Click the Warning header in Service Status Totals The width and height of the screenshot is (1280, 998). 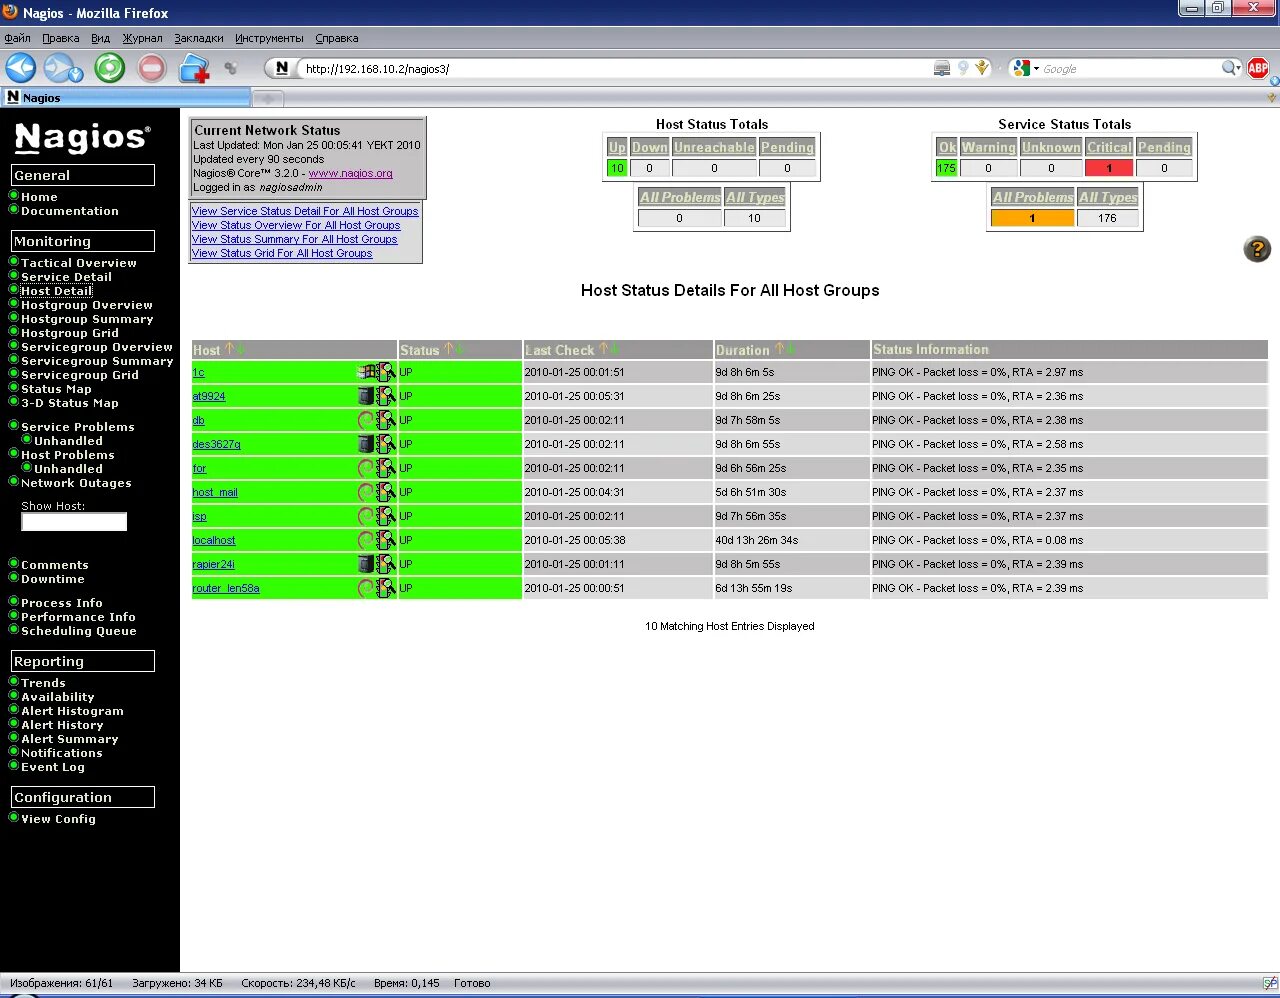click(x=989, y=147)
